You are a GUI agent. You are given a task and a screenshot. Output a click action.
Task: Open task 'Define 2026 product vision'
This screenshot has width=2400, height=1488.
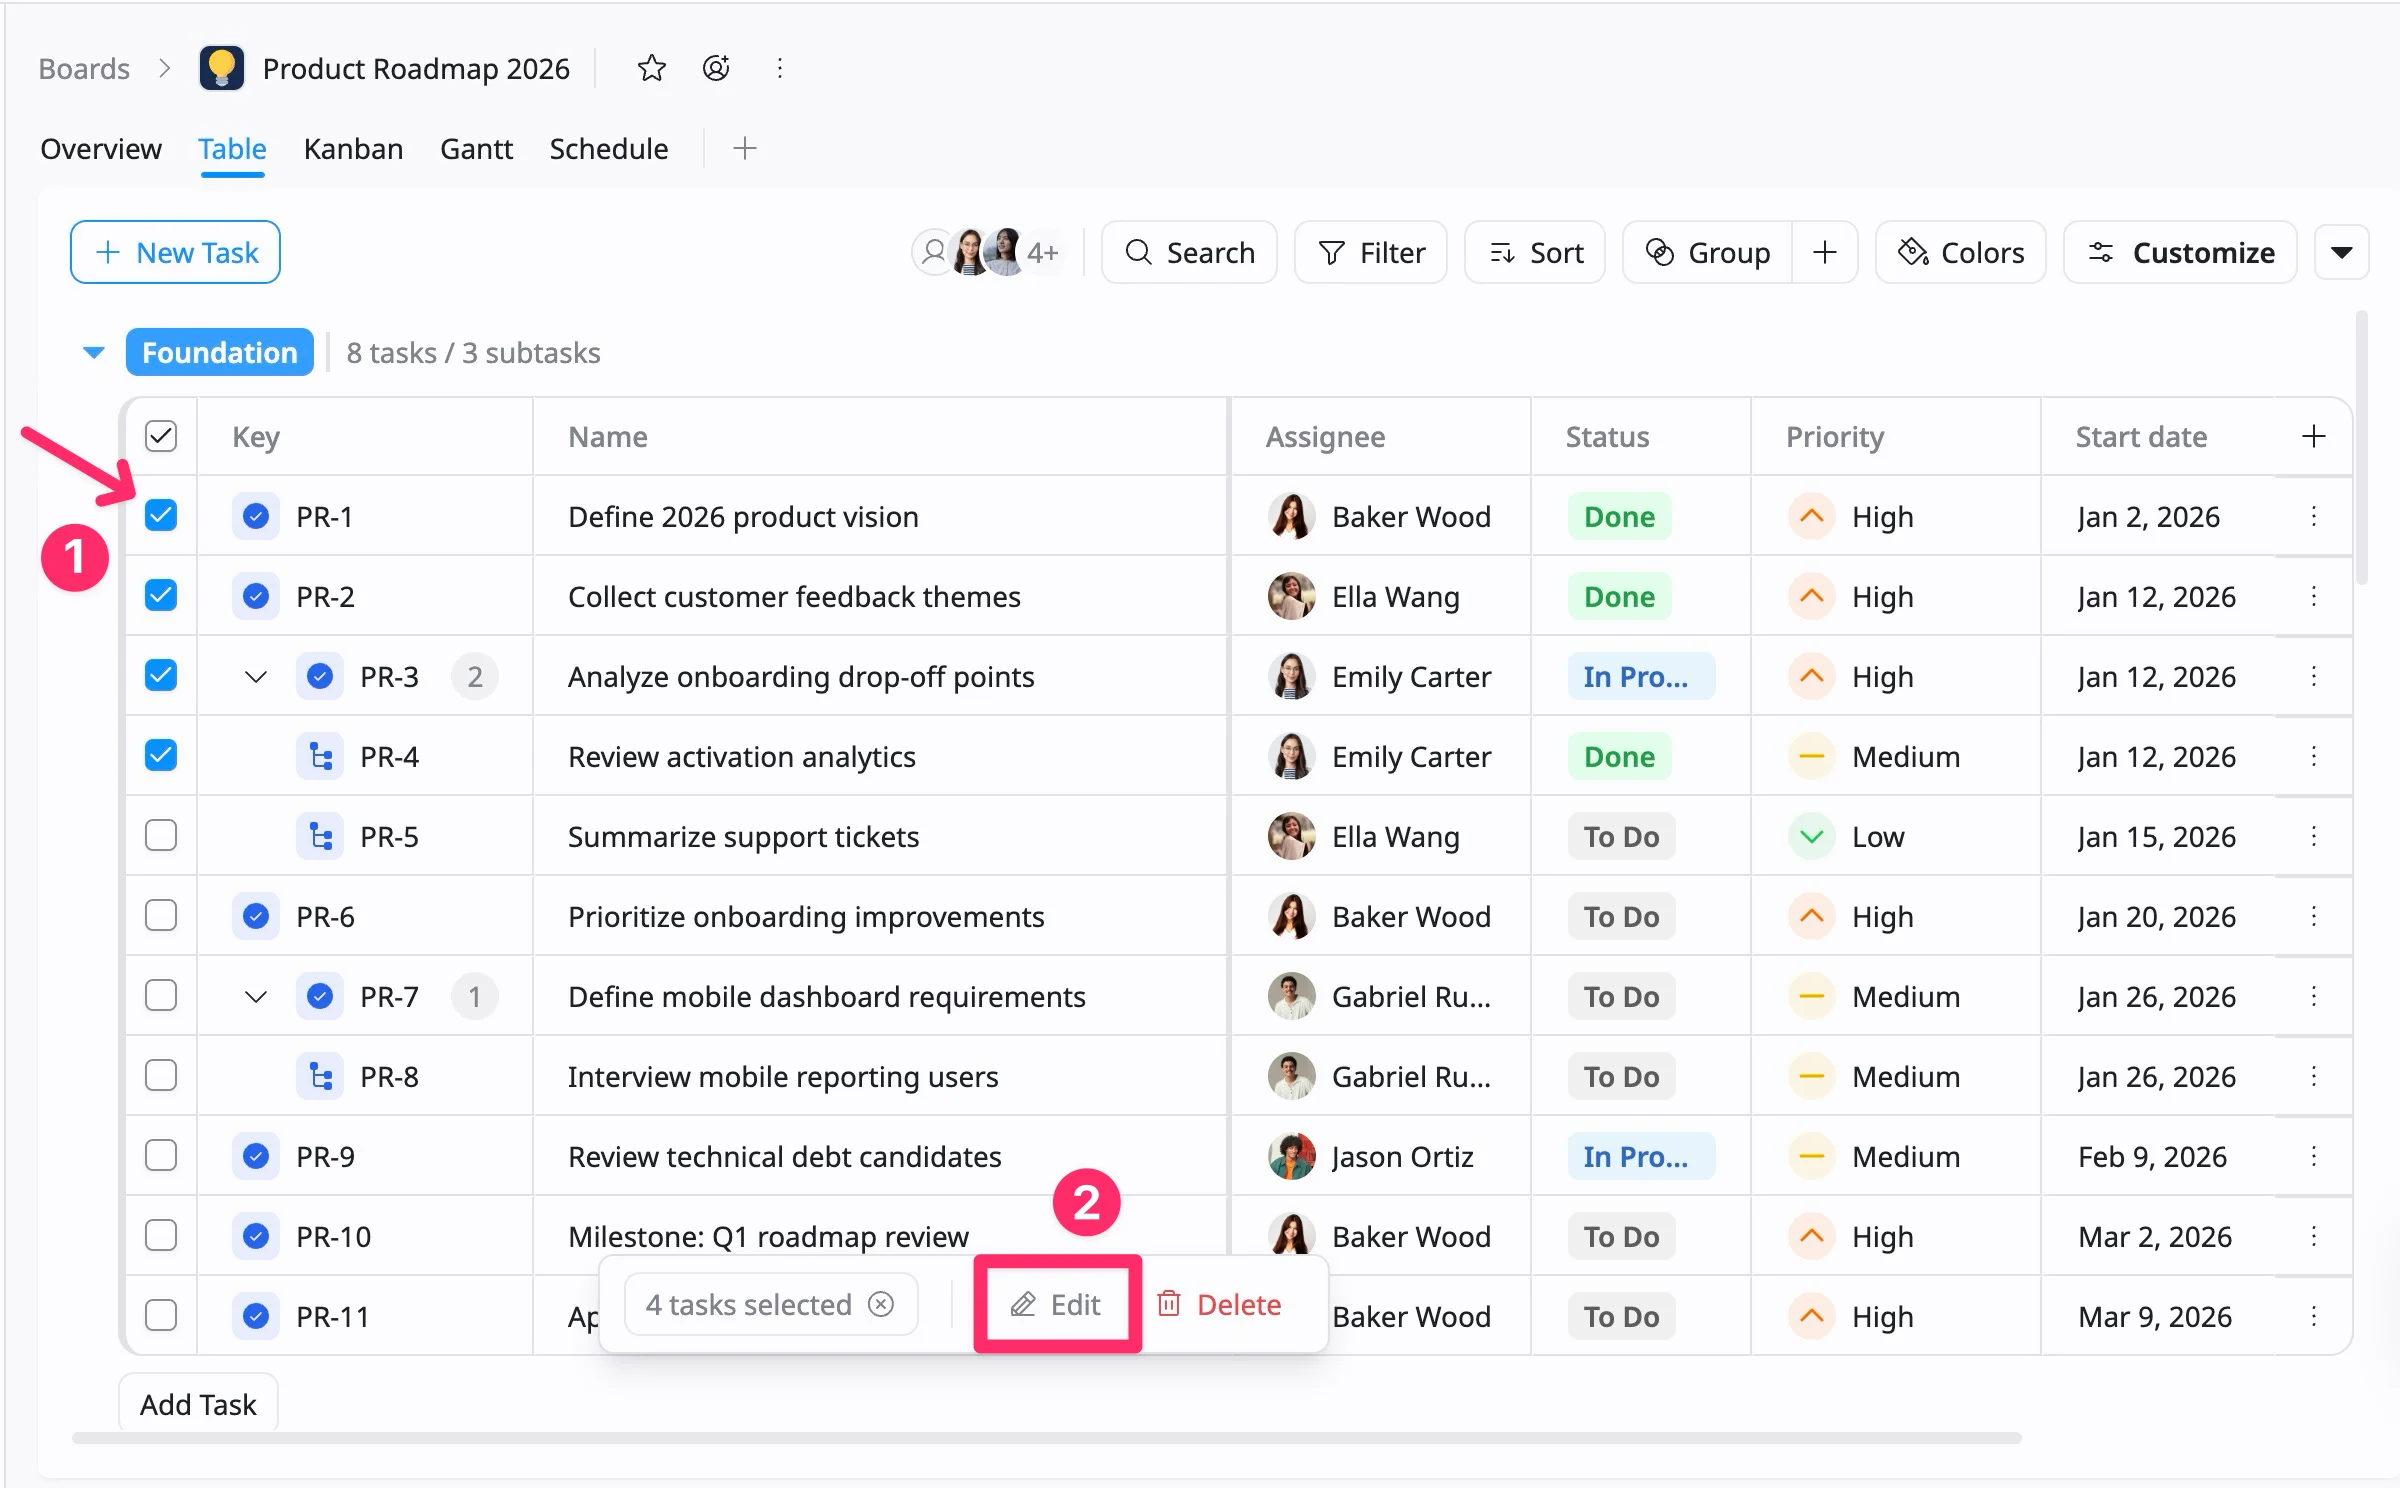coord(743,516)
